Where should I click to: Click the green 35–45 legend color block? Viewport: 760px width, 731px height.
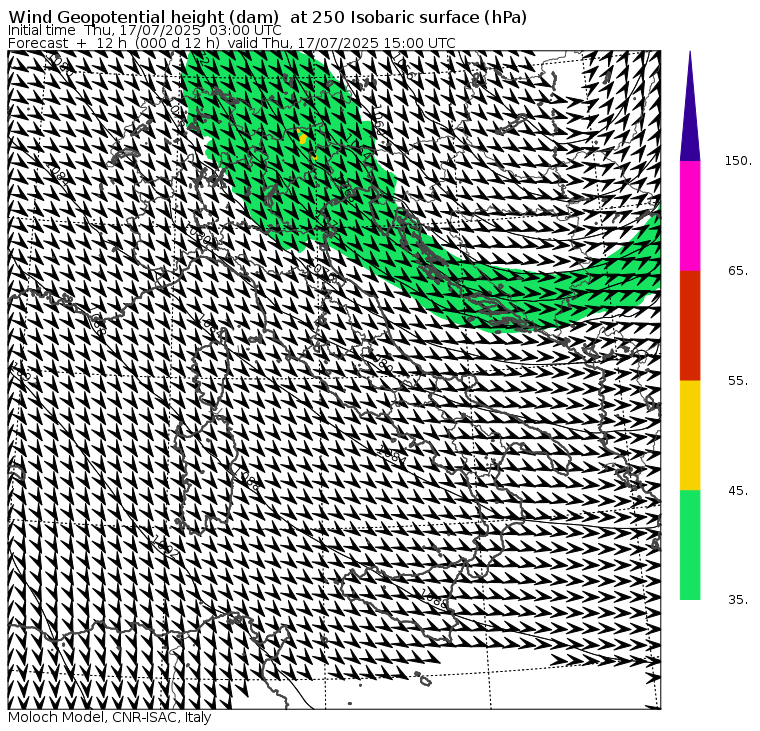pos(690,545)
